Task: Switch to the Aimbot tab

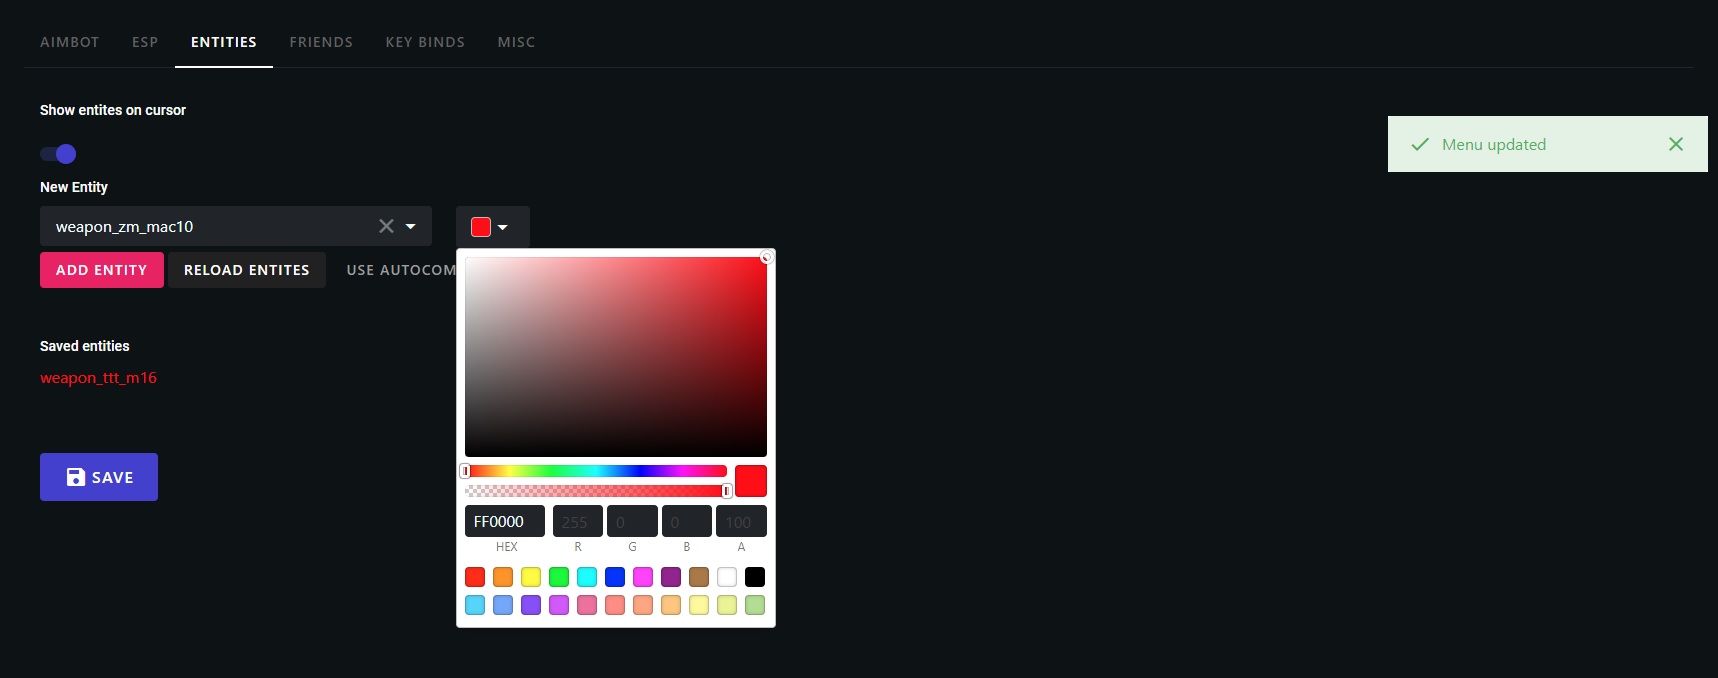Action: tap(70, 42)
